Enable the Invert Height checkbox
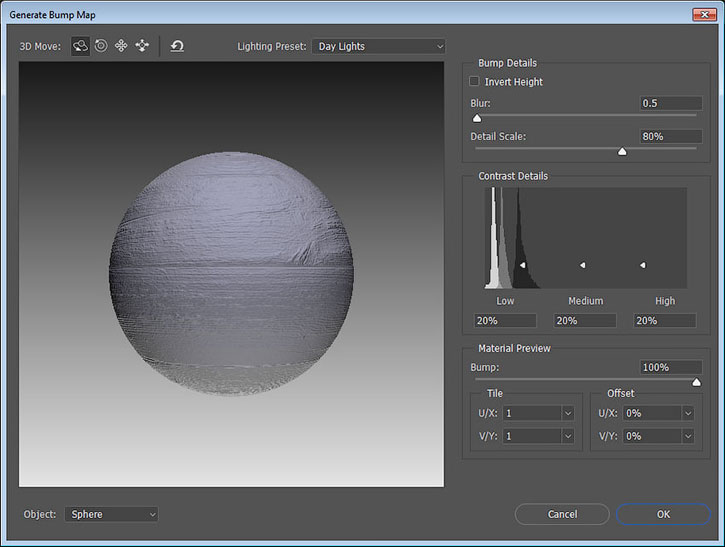725x547 pixels. (x=475, y=82)
